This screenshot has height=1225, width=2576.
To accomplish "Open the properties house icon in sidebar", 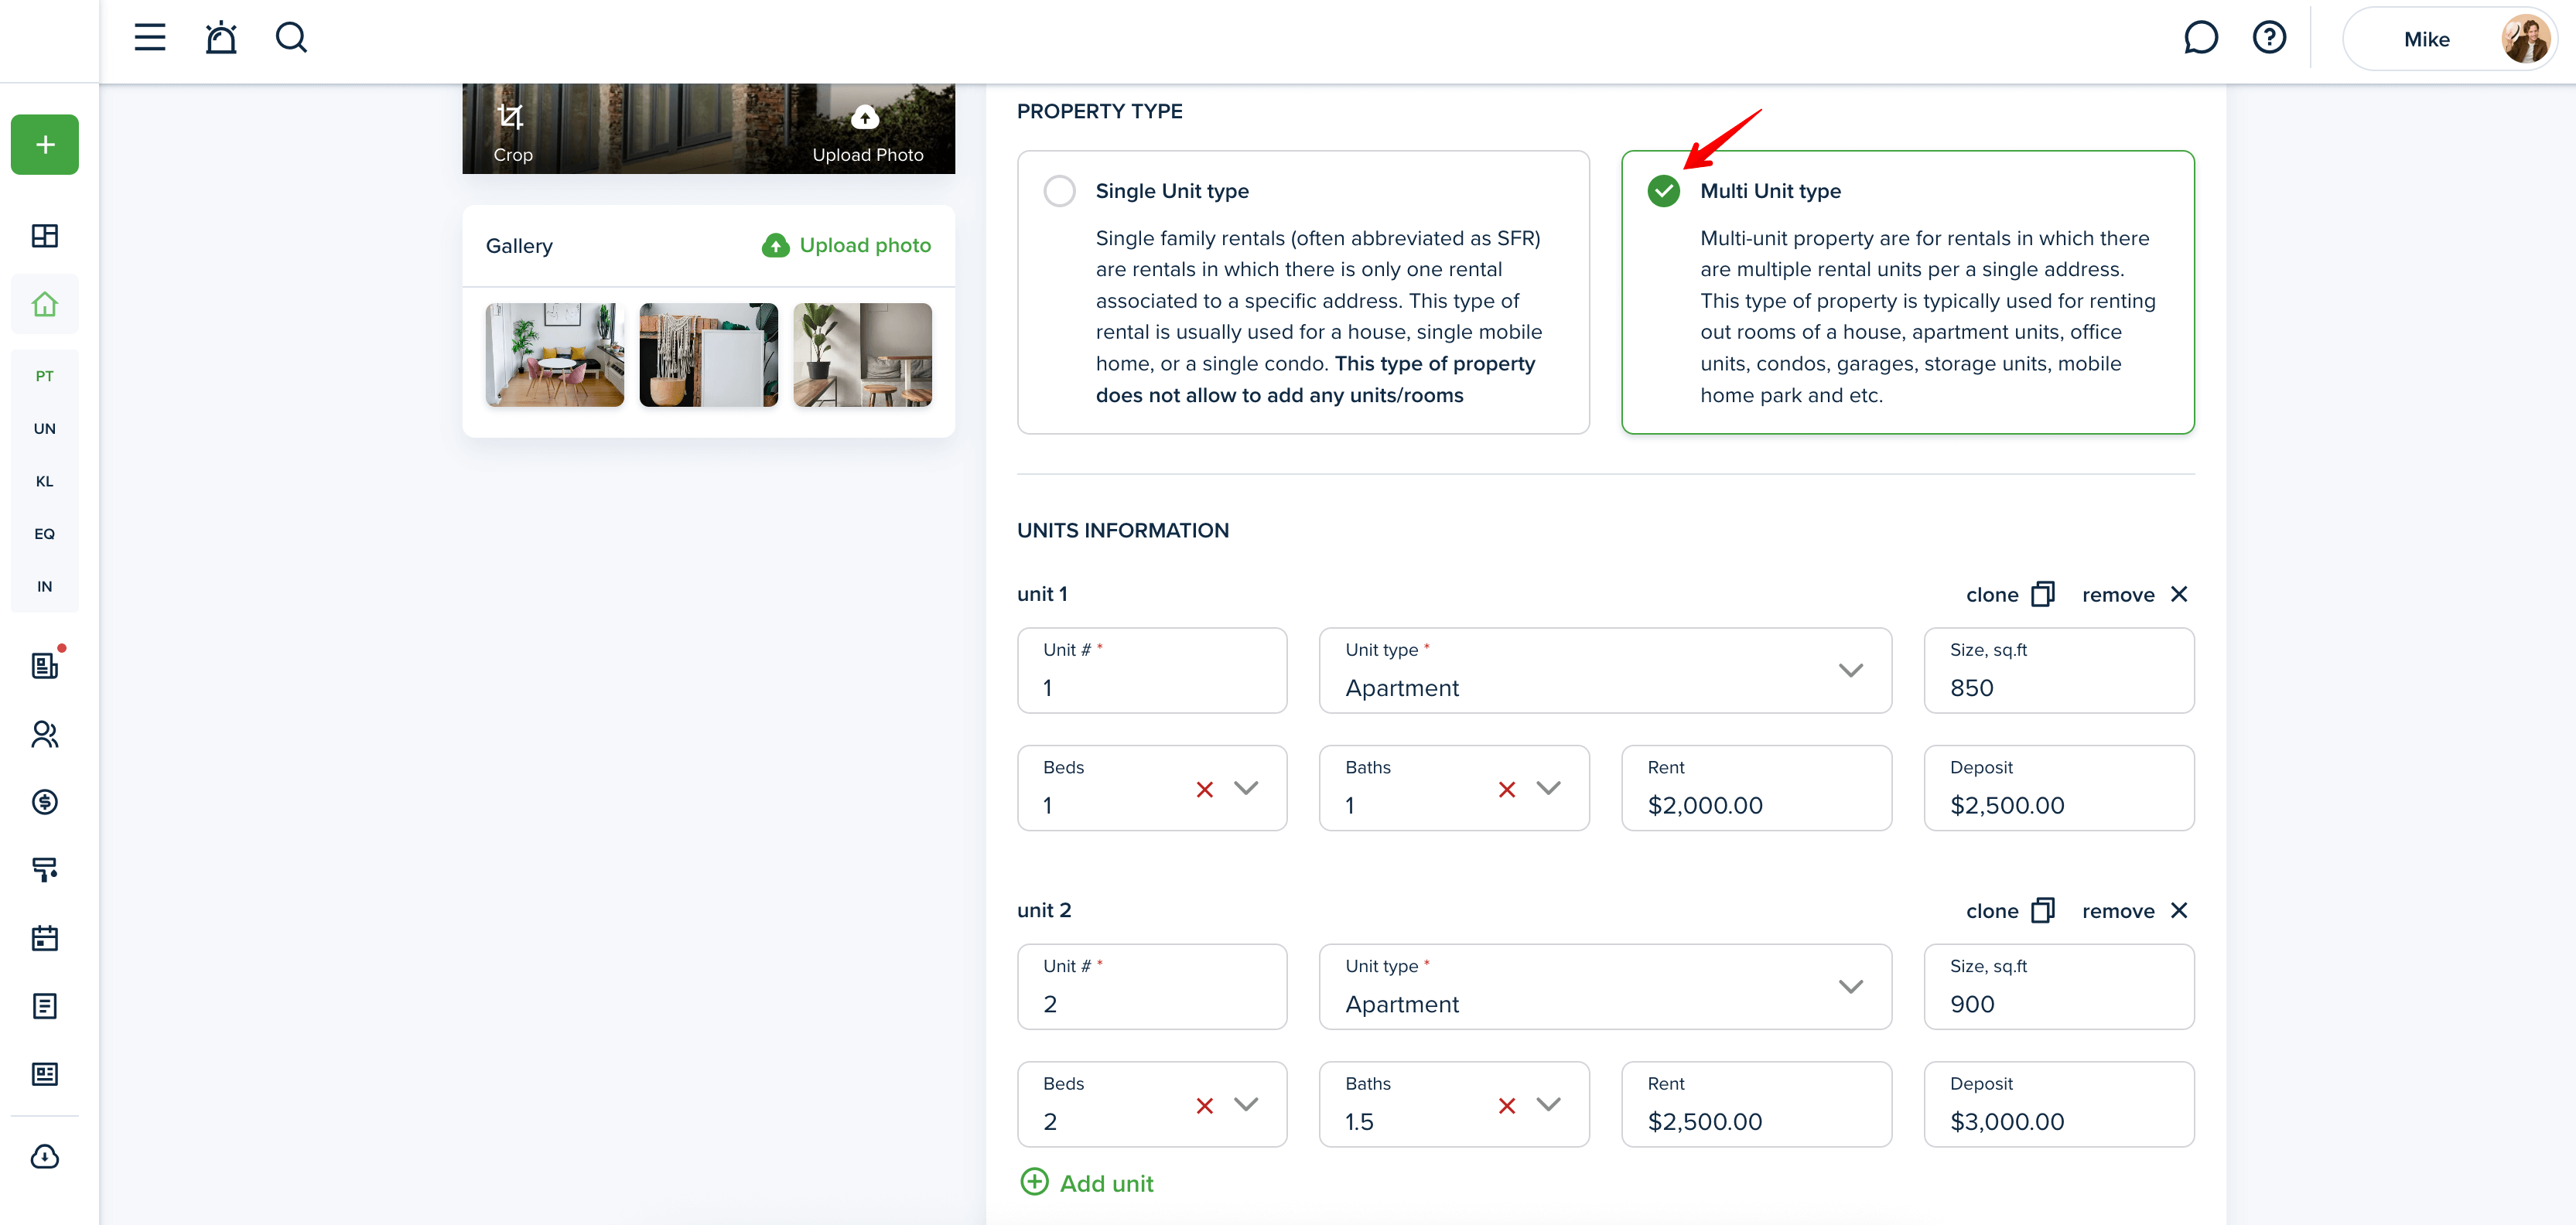I will pos(45,304).
